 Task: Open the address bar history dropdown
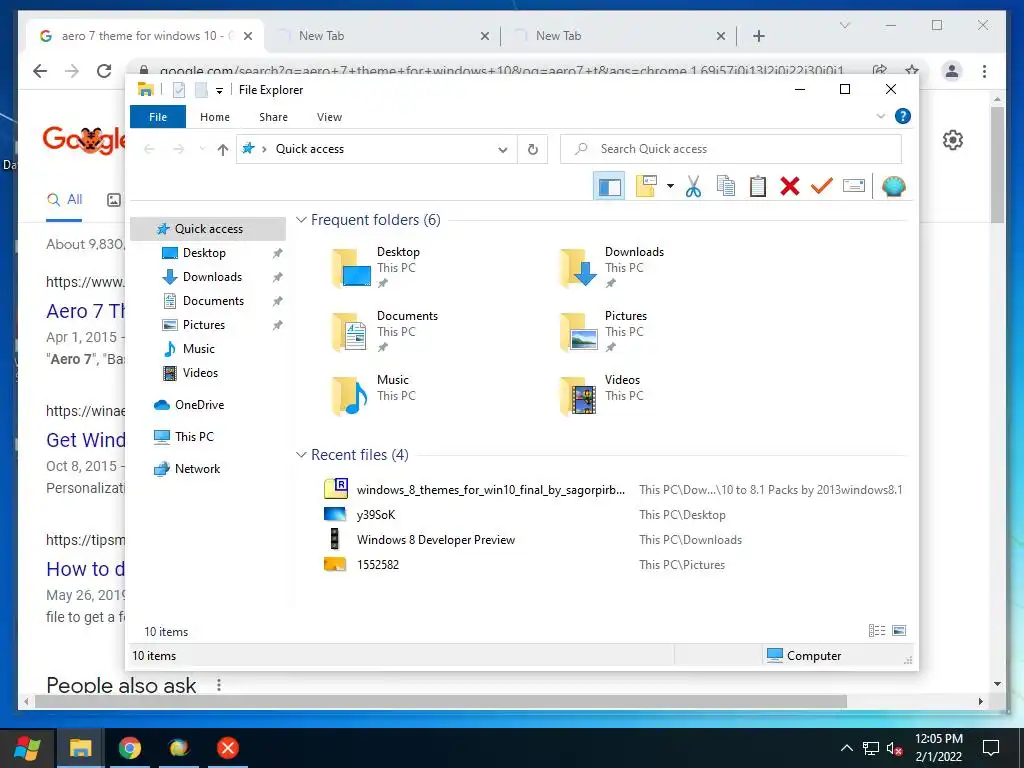503,150
